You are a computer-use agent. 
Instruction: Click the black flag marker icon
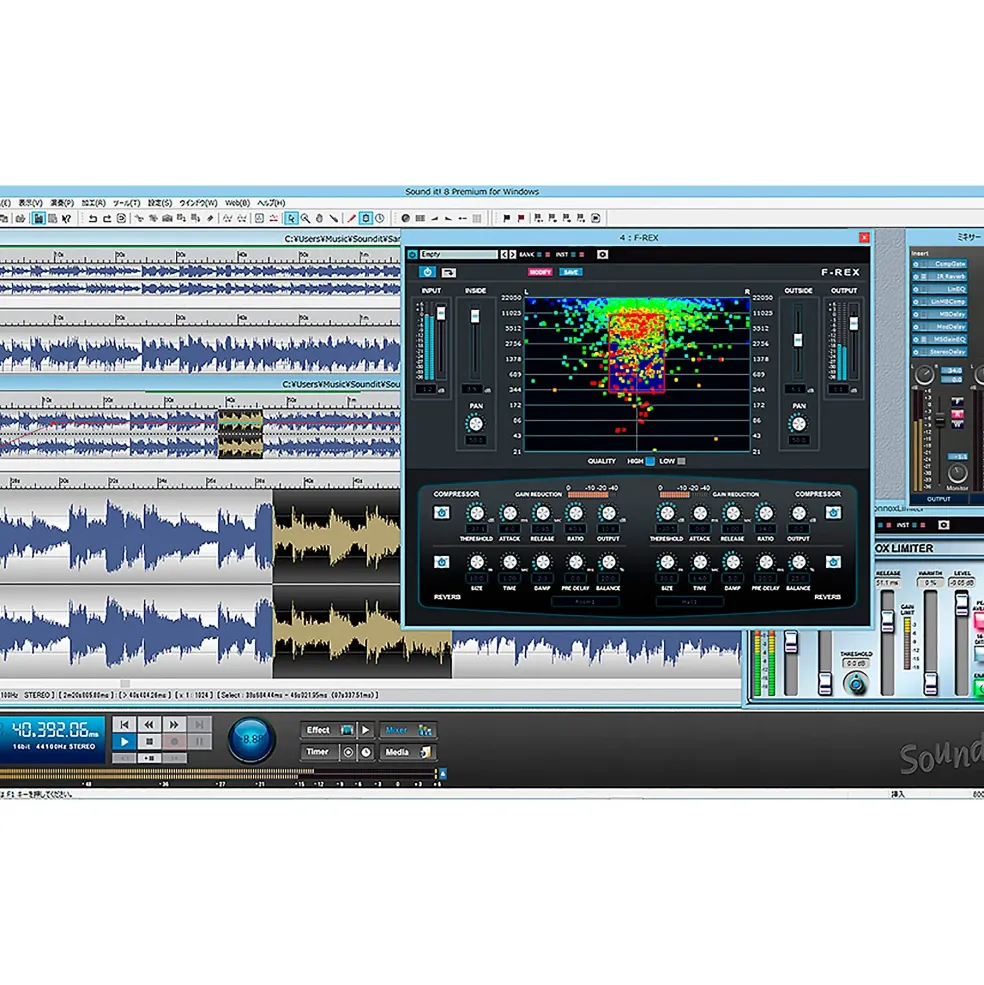pyautogui.click(x=506, y=219)
